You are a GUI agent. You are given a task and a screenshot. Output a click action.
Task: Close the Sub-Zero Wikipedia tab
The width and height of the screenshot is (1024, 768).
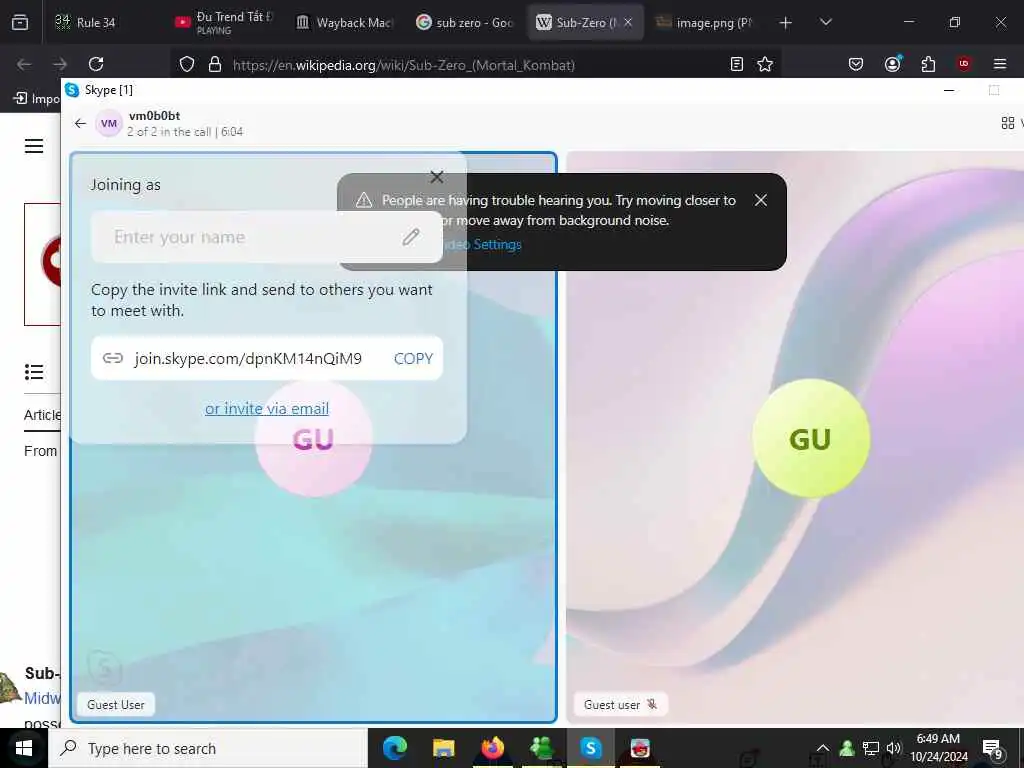[628, 23]
